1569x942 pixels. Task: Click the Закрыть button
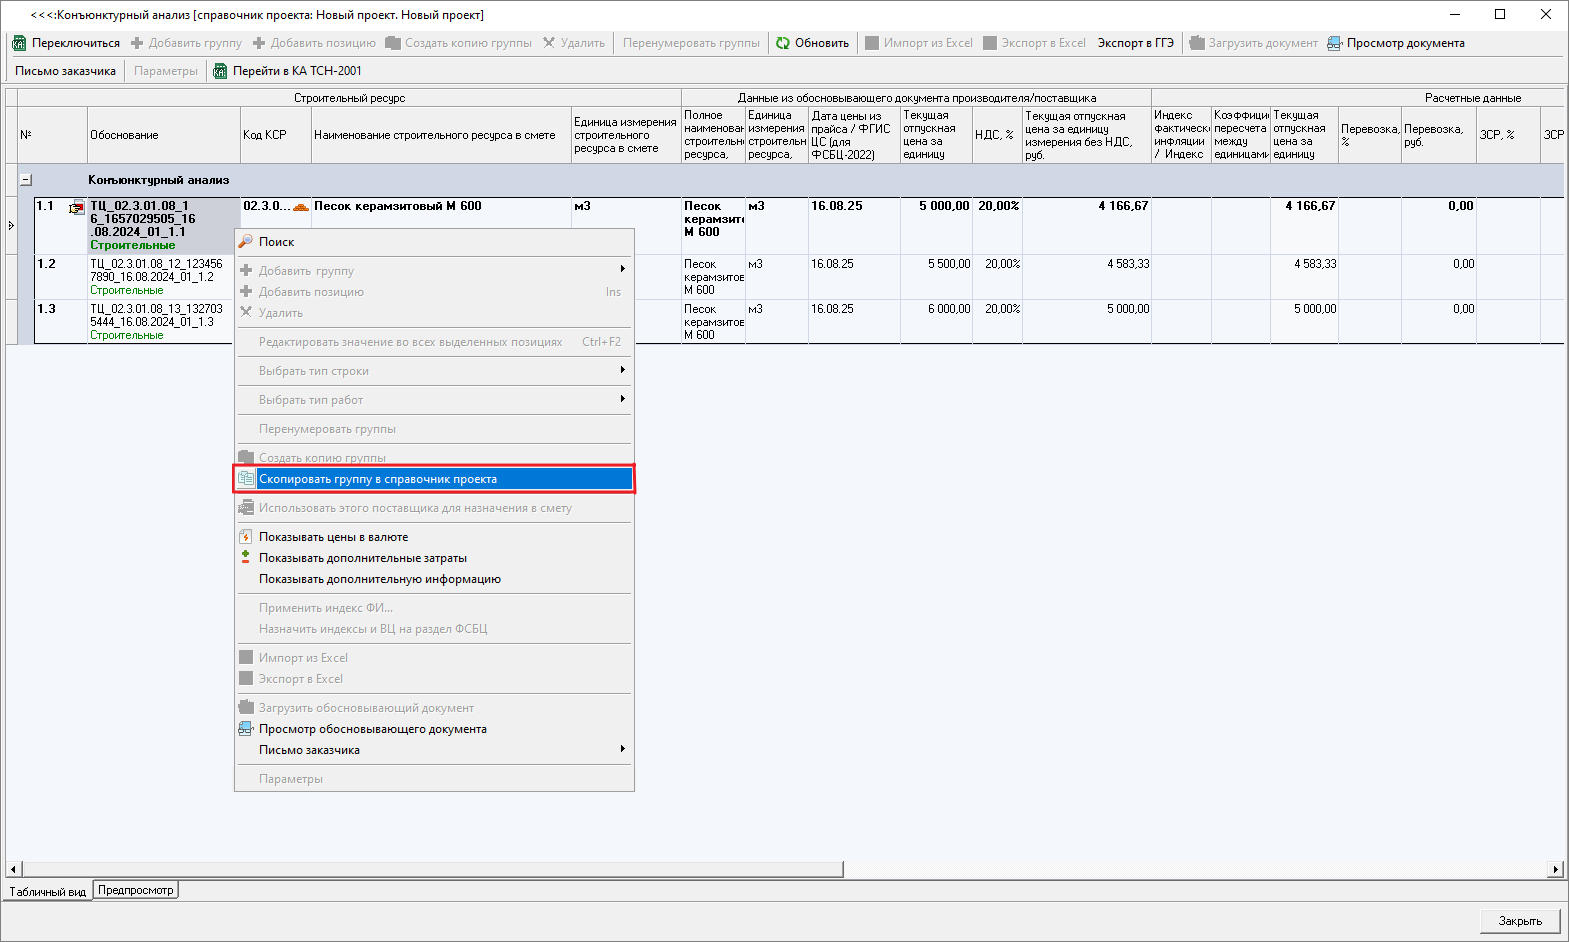click(1520, 921)
